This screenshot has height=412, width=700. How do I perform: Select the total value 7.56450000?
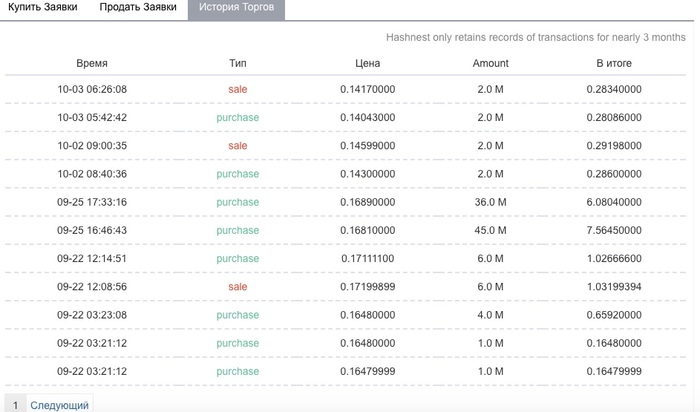(x=614, y=230)
